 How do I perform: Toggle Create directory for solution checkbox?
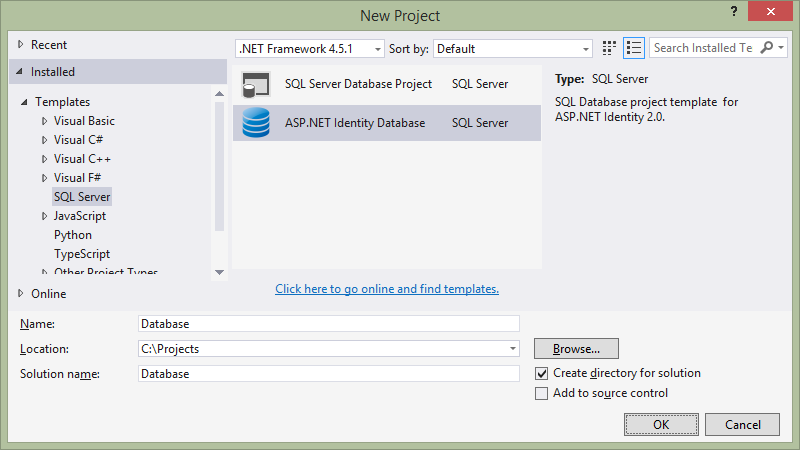click(x=541, y=373)
